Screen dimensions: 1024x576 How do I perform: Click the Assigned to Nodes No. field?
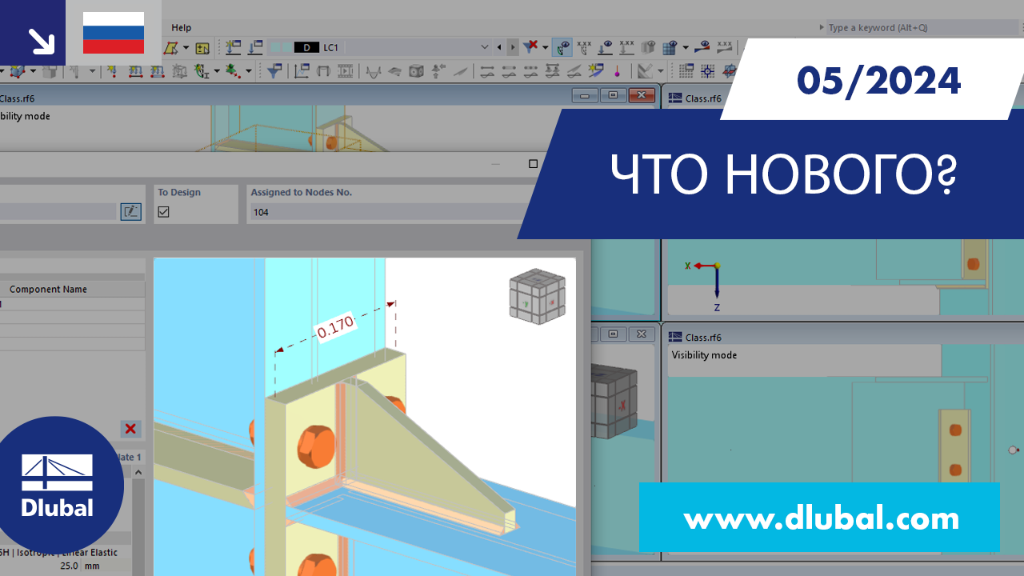[x=392, y=212]
